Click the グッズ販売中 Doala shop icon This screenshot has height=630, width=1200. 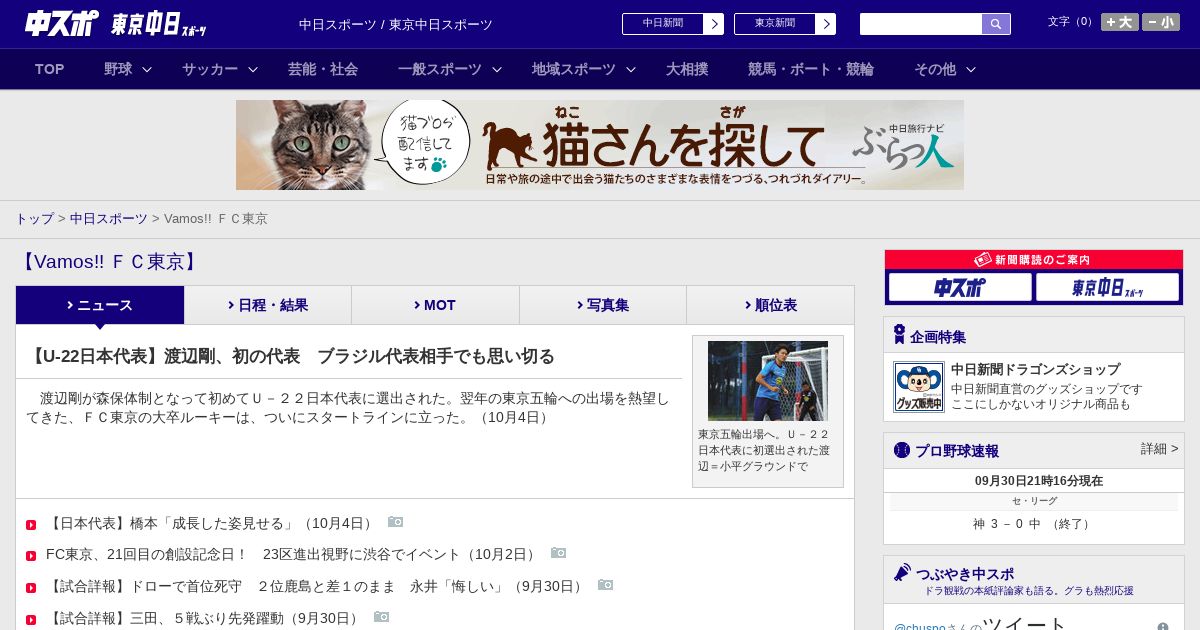pyautogui.click(x=919, y=387)
